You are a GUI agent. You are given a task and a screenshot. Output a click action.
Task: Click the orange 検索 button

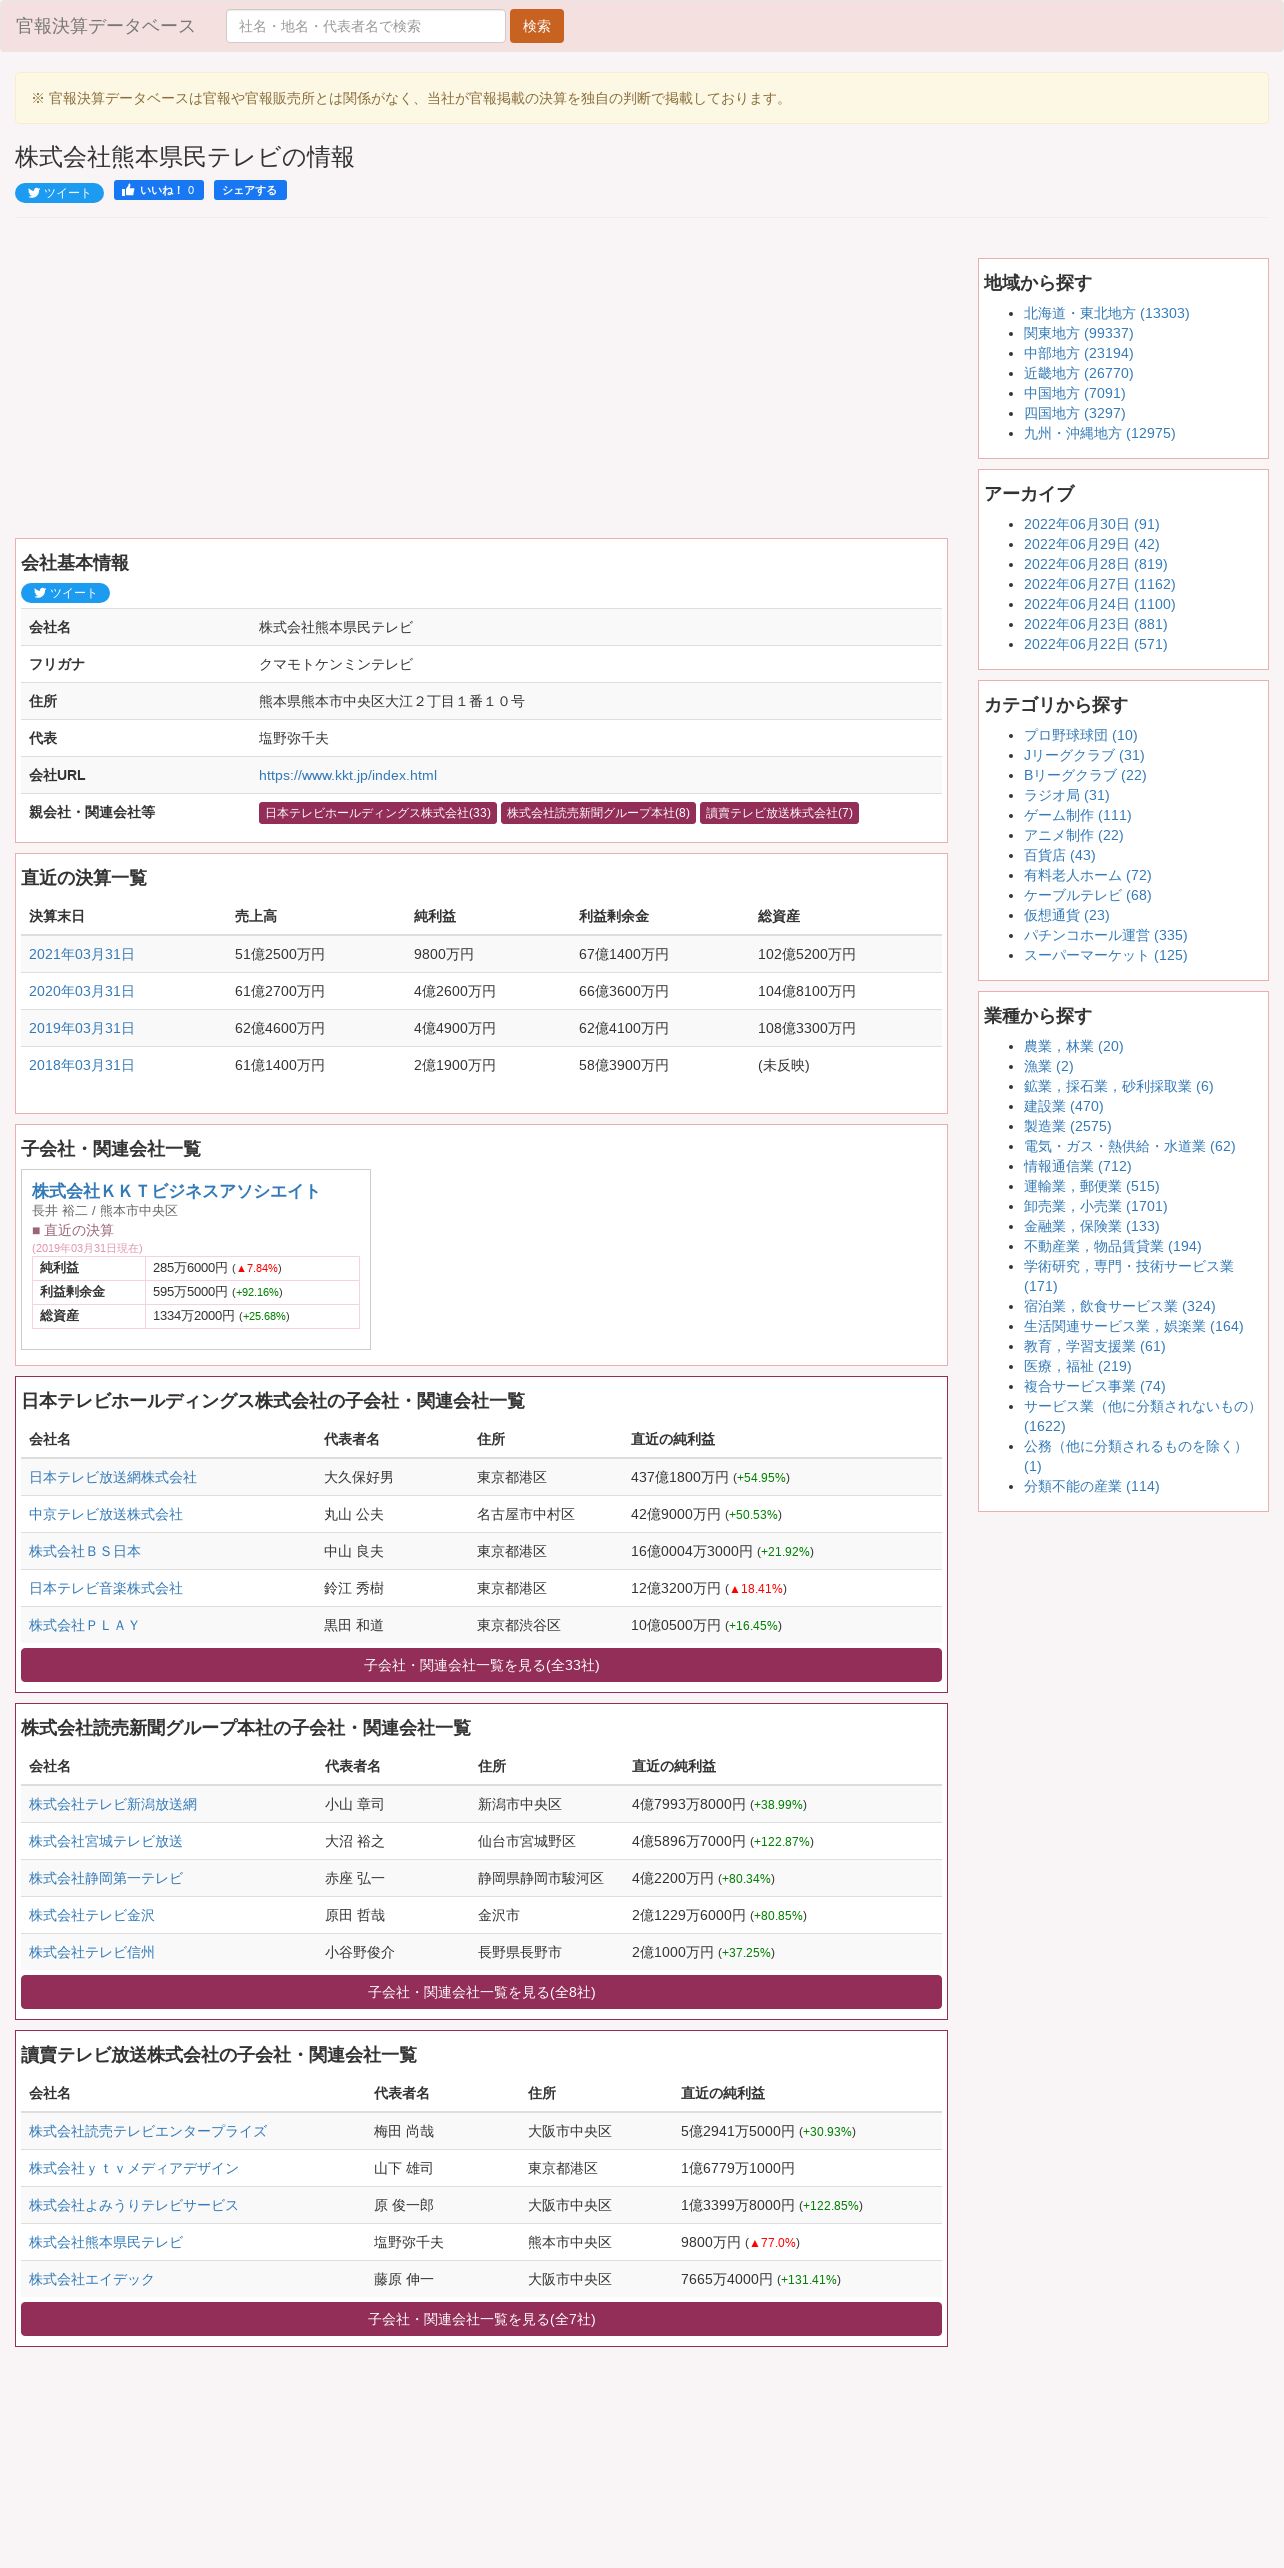[536, 26]
